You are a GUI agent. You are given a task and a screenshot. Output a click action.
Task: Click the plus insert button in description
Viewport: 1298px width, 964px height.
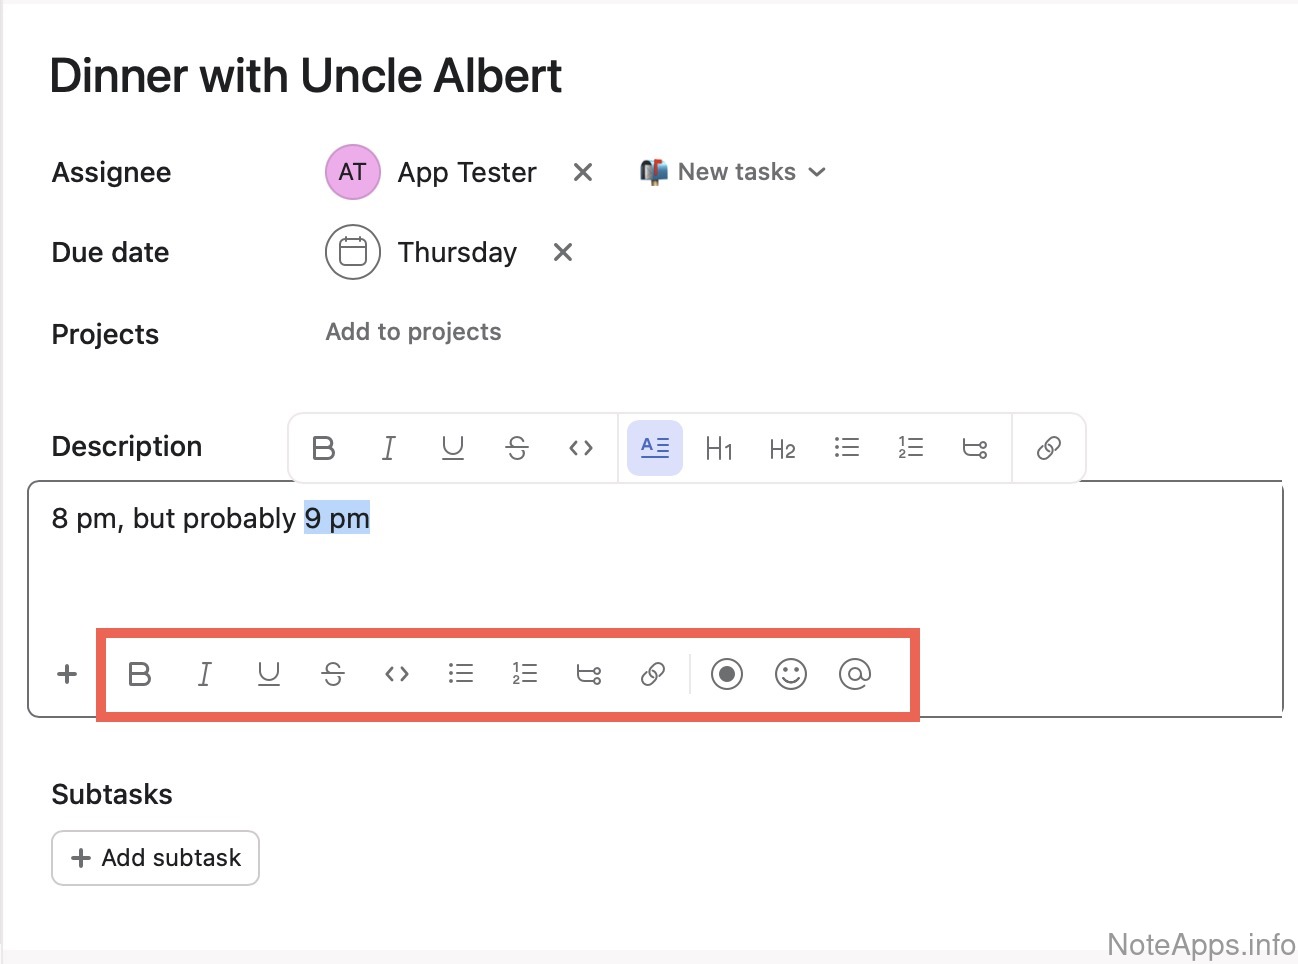tap(67, 674)
